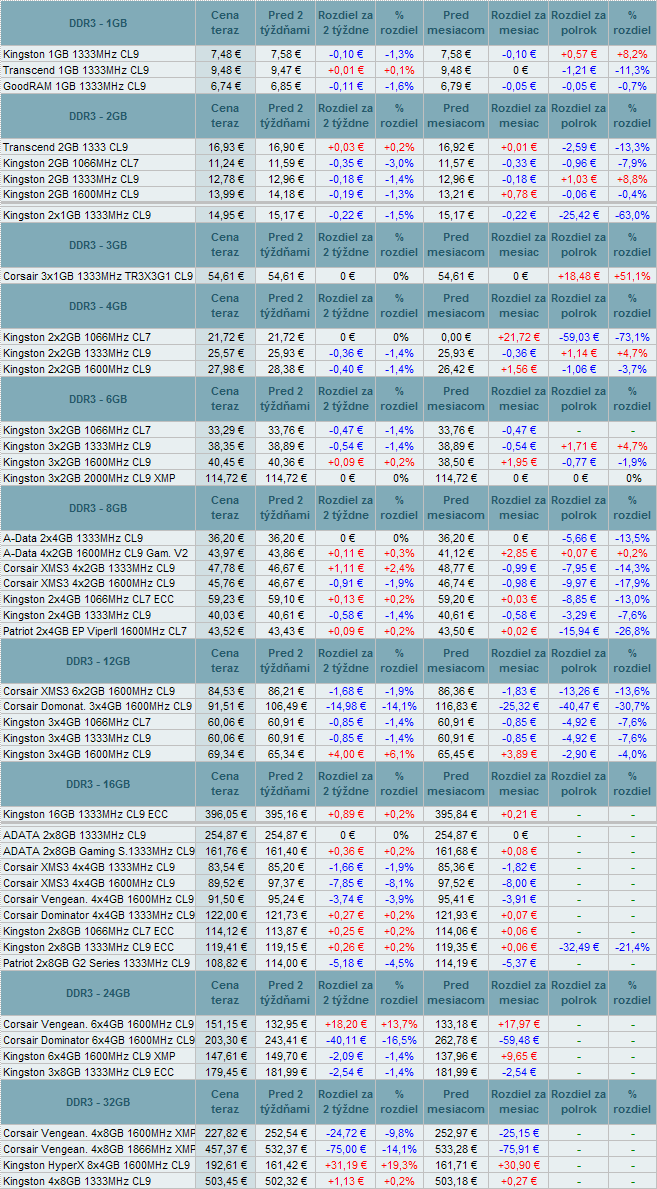Select "Kingston 4x8GB 1333MHz CL9" product name
Screen dimensions: 657x1189
click(77, 1181)
